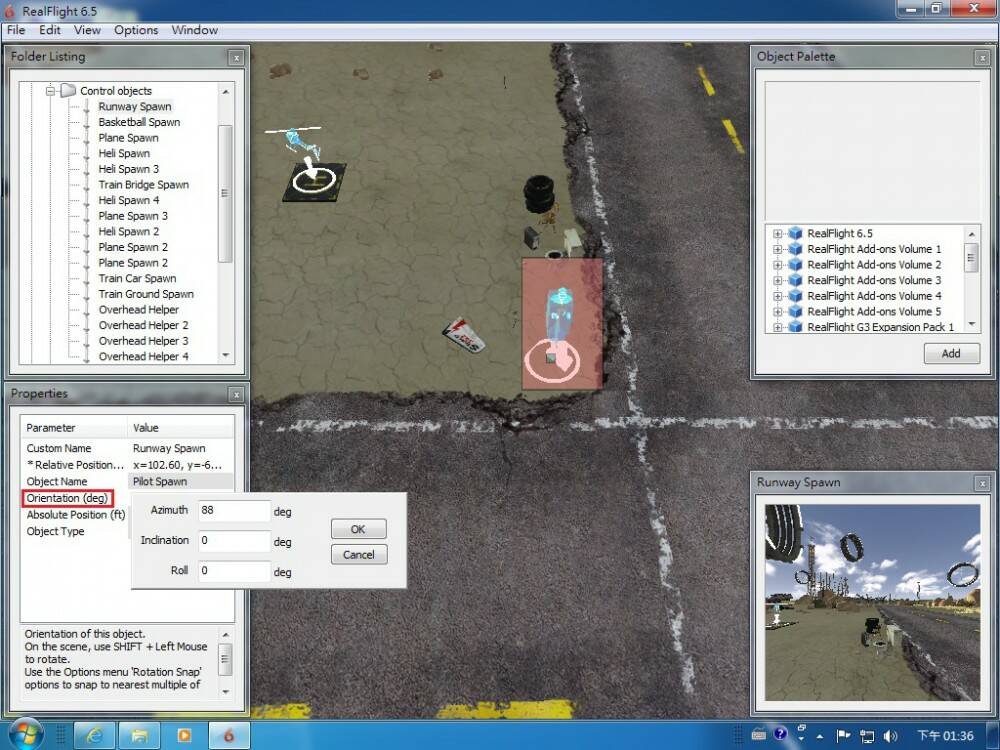Viewport: 1000px width, 750px height.
Task: Select Train Ground Spawn in the tree
Action: click(x=146, y=294)
